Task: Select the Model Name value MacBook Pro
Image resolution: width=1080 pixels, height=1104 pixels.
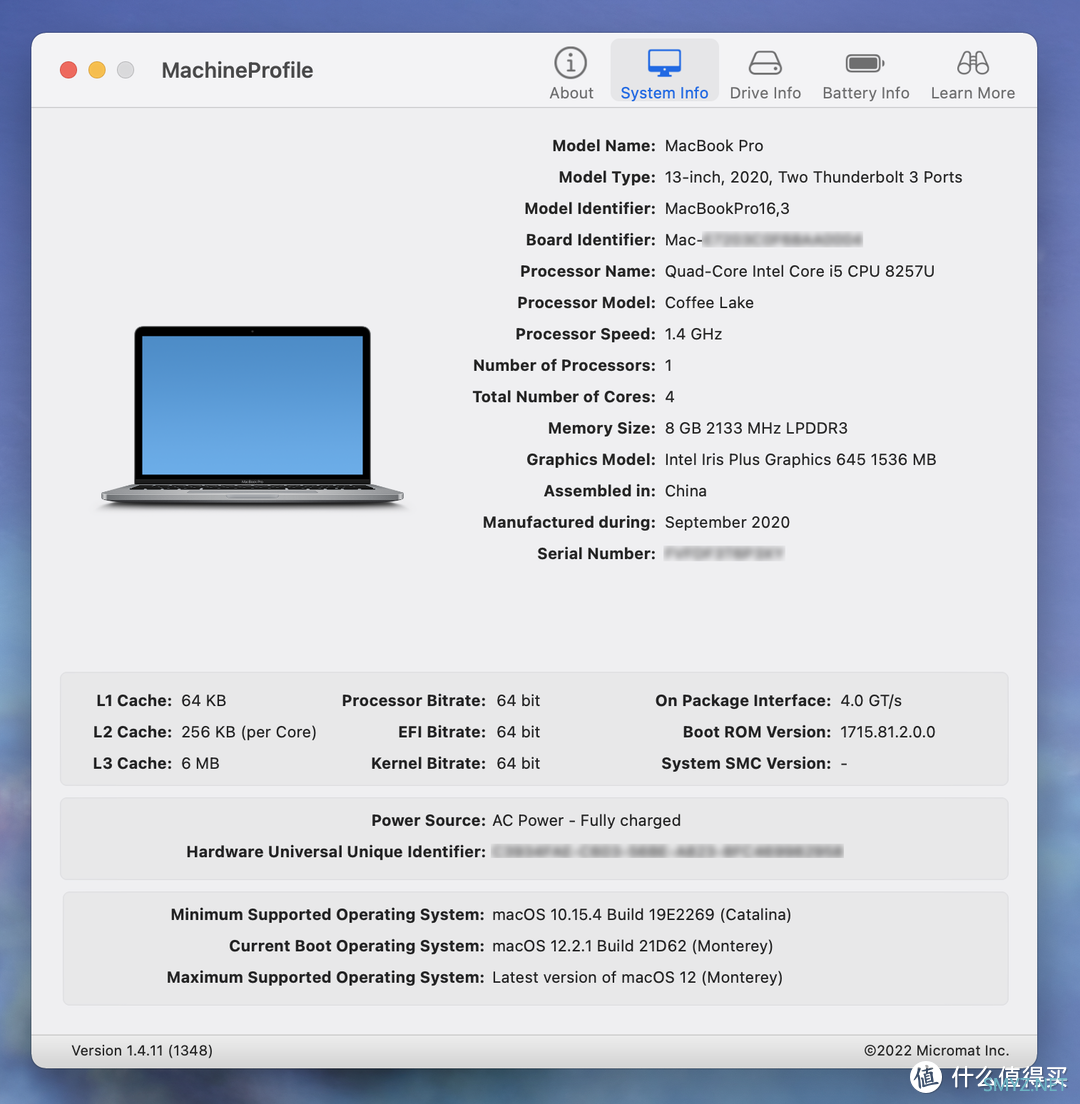Action: (x=714, y=146)
